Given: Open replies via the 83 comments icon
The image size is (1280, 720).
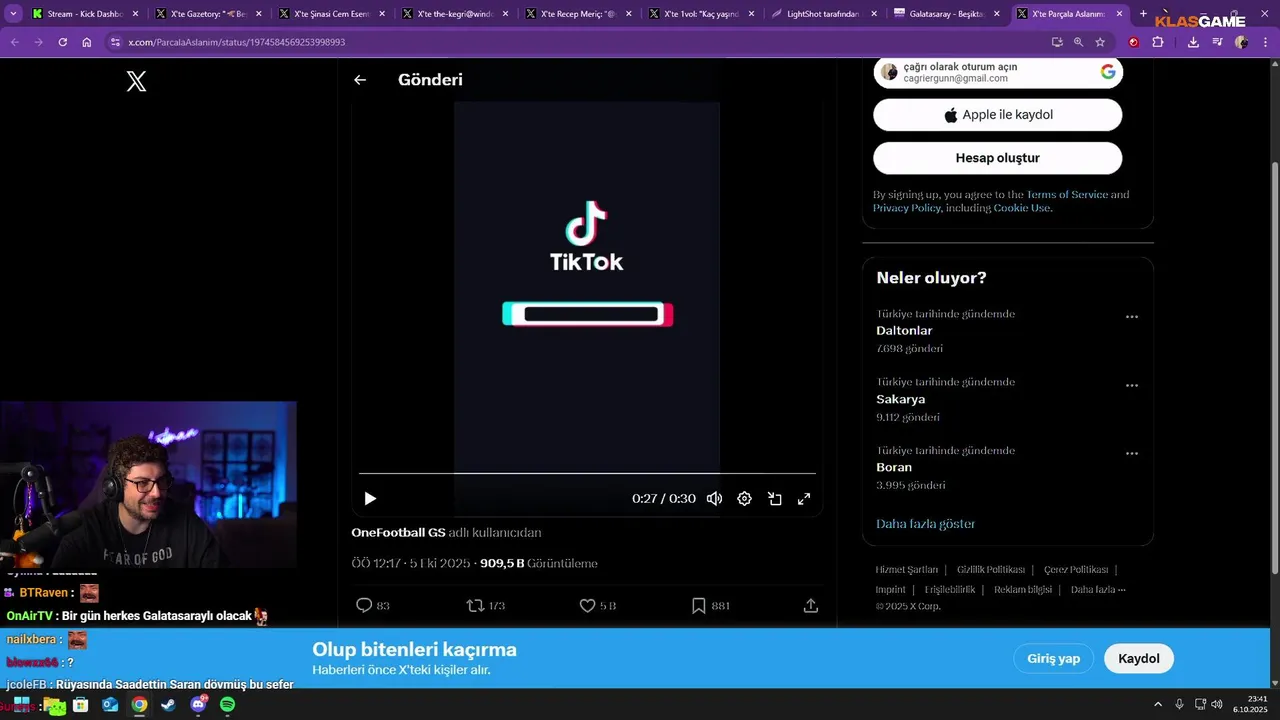Looking at the screenshot, I should (373, 605).
